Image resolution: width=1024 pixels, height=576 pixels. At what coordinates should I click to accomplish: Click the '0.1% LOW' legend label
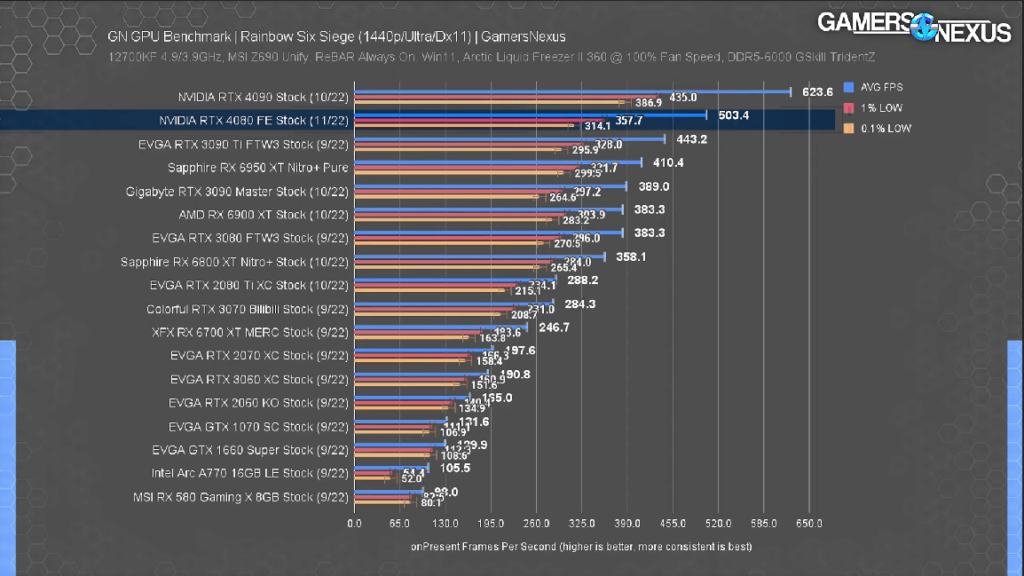(886, 129)
